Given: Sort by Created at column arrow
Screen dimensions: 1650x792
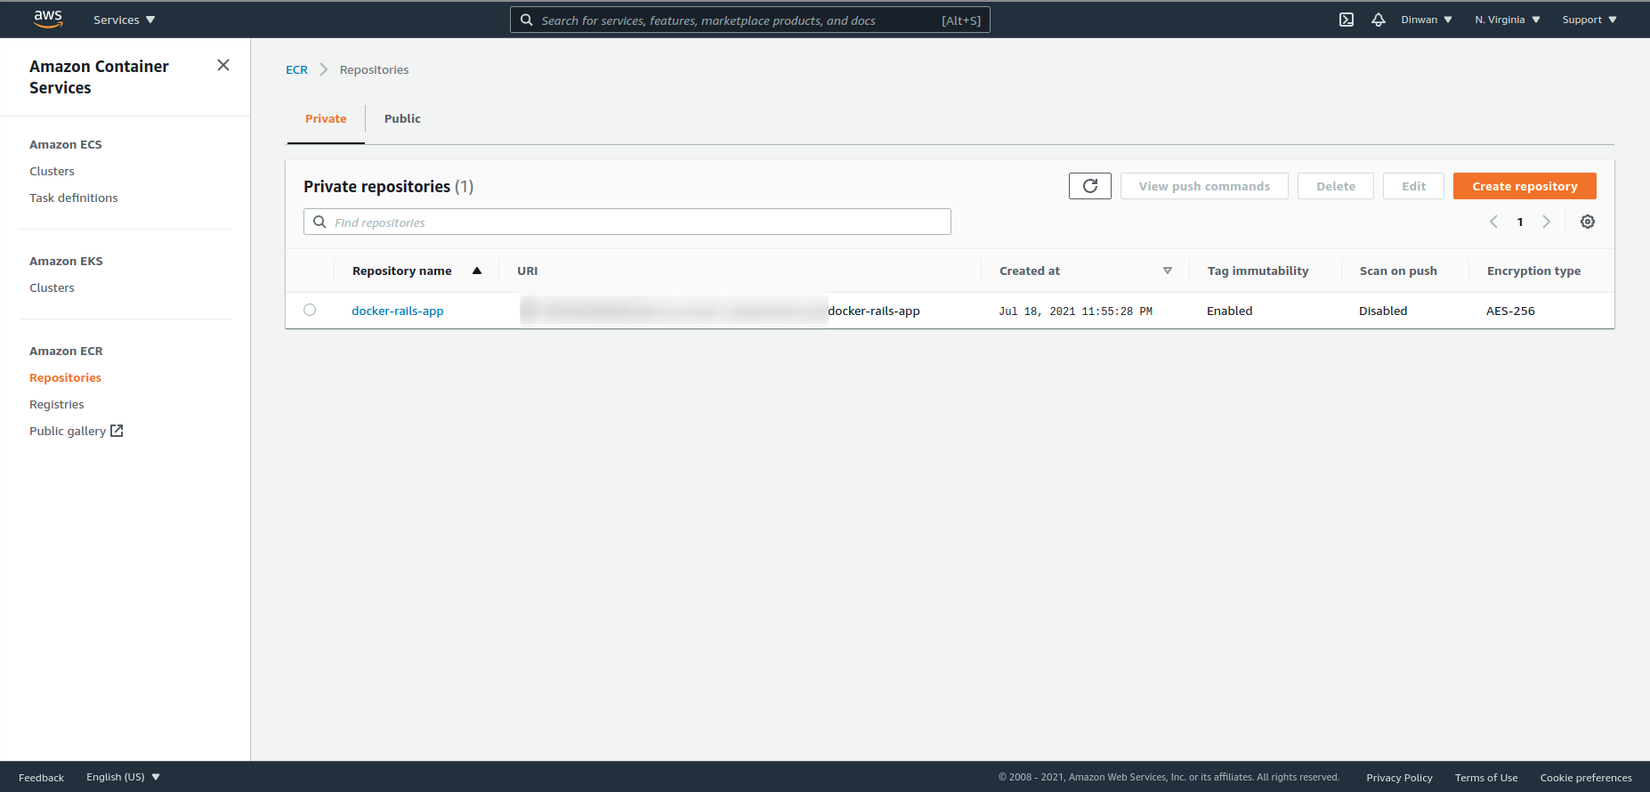Looking at the screenshot, I should 1167,271.
